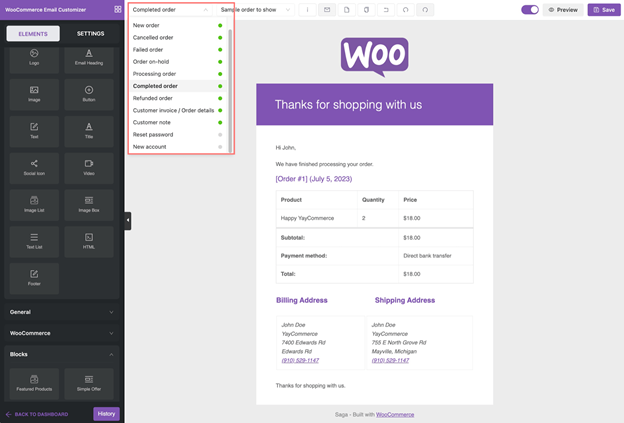Collapse the left panel with the arrow handle
The height and width of the screenshot is (423, 624).
tap(127, 221)
